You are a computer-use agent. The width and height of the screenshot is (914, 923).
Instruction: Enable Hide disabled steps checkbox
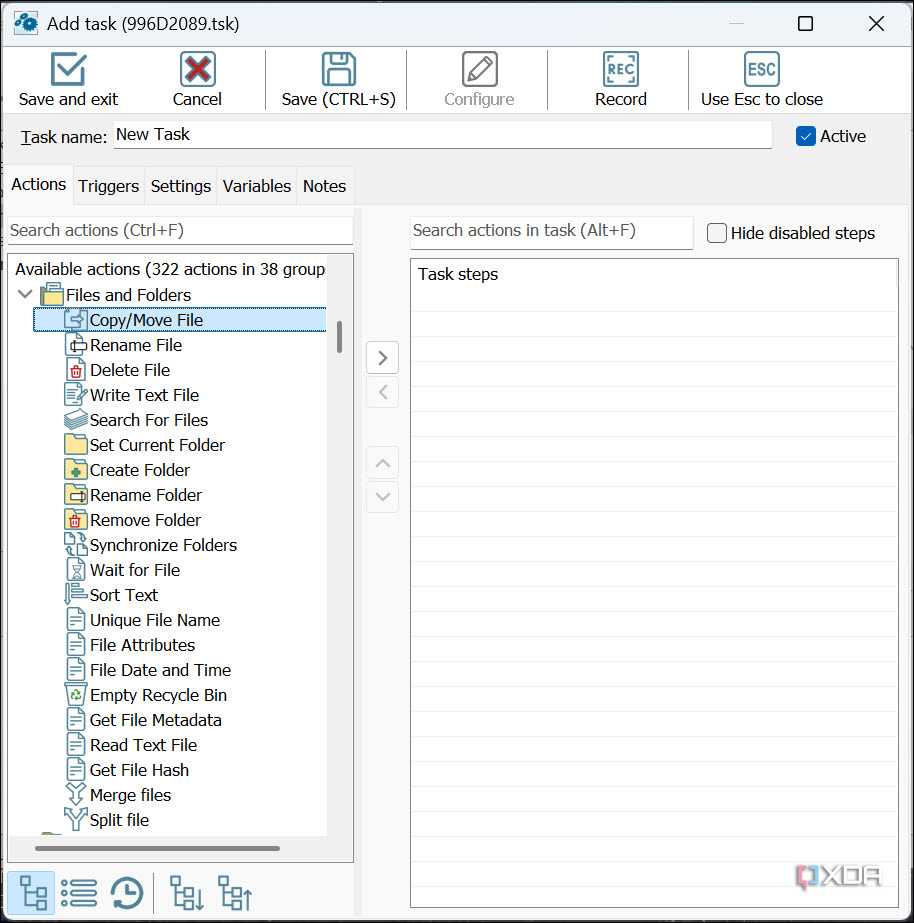[716, 233]
